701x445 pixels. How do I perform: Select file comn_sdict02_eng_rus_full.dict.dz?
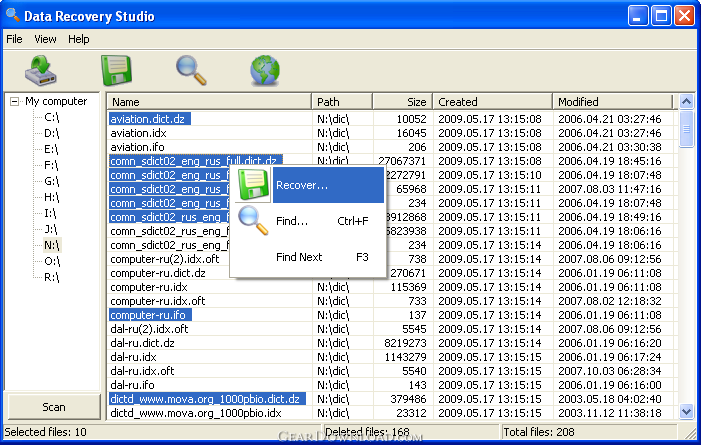coord(195,161)
